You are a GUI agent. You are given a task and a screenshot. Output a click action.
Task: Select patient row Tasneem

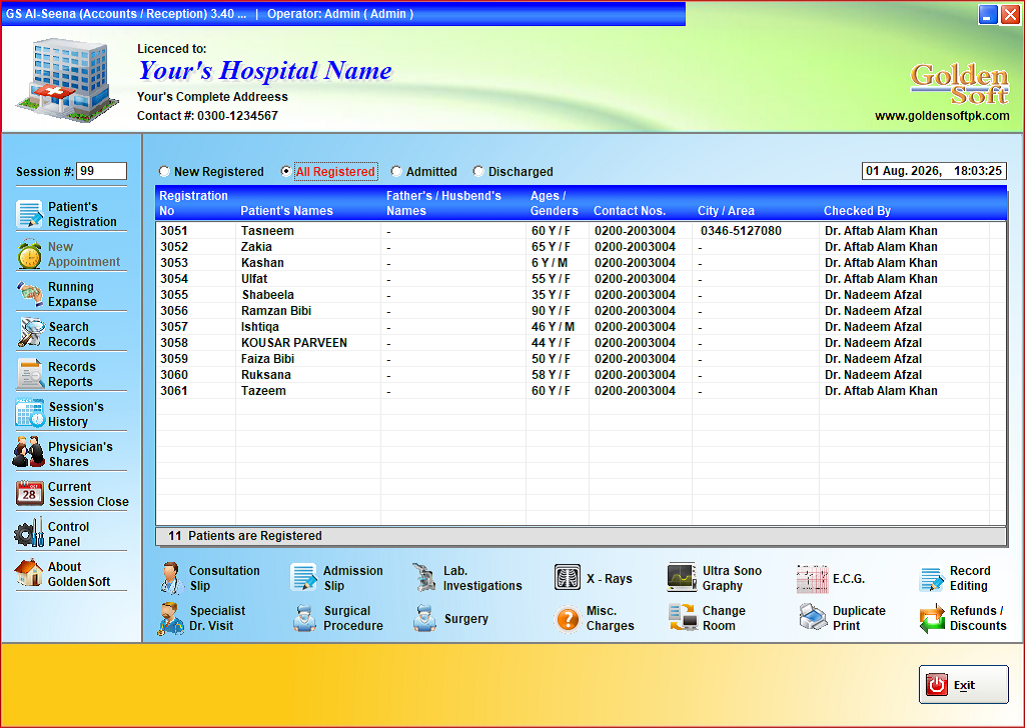click(580, 231)
